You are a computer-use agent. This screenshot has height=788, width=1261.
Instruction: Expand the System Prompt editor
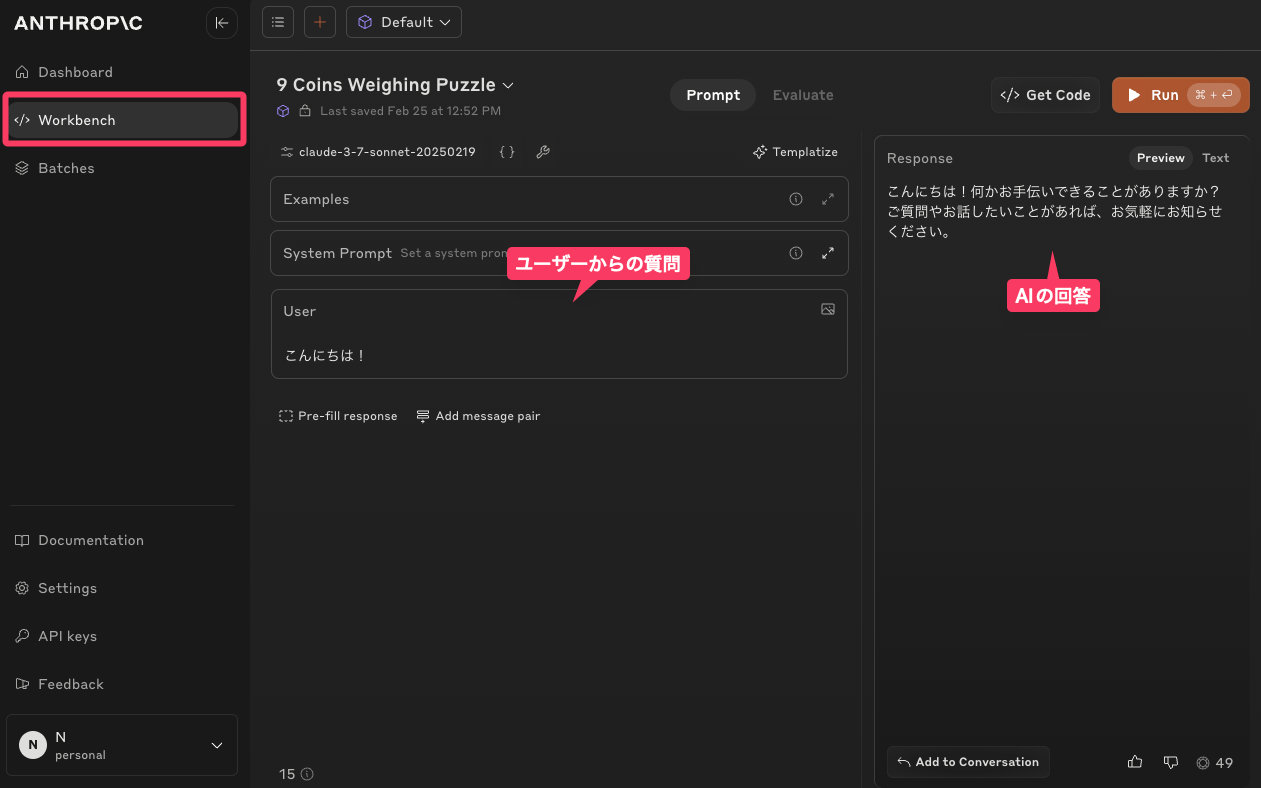(827, 253)
